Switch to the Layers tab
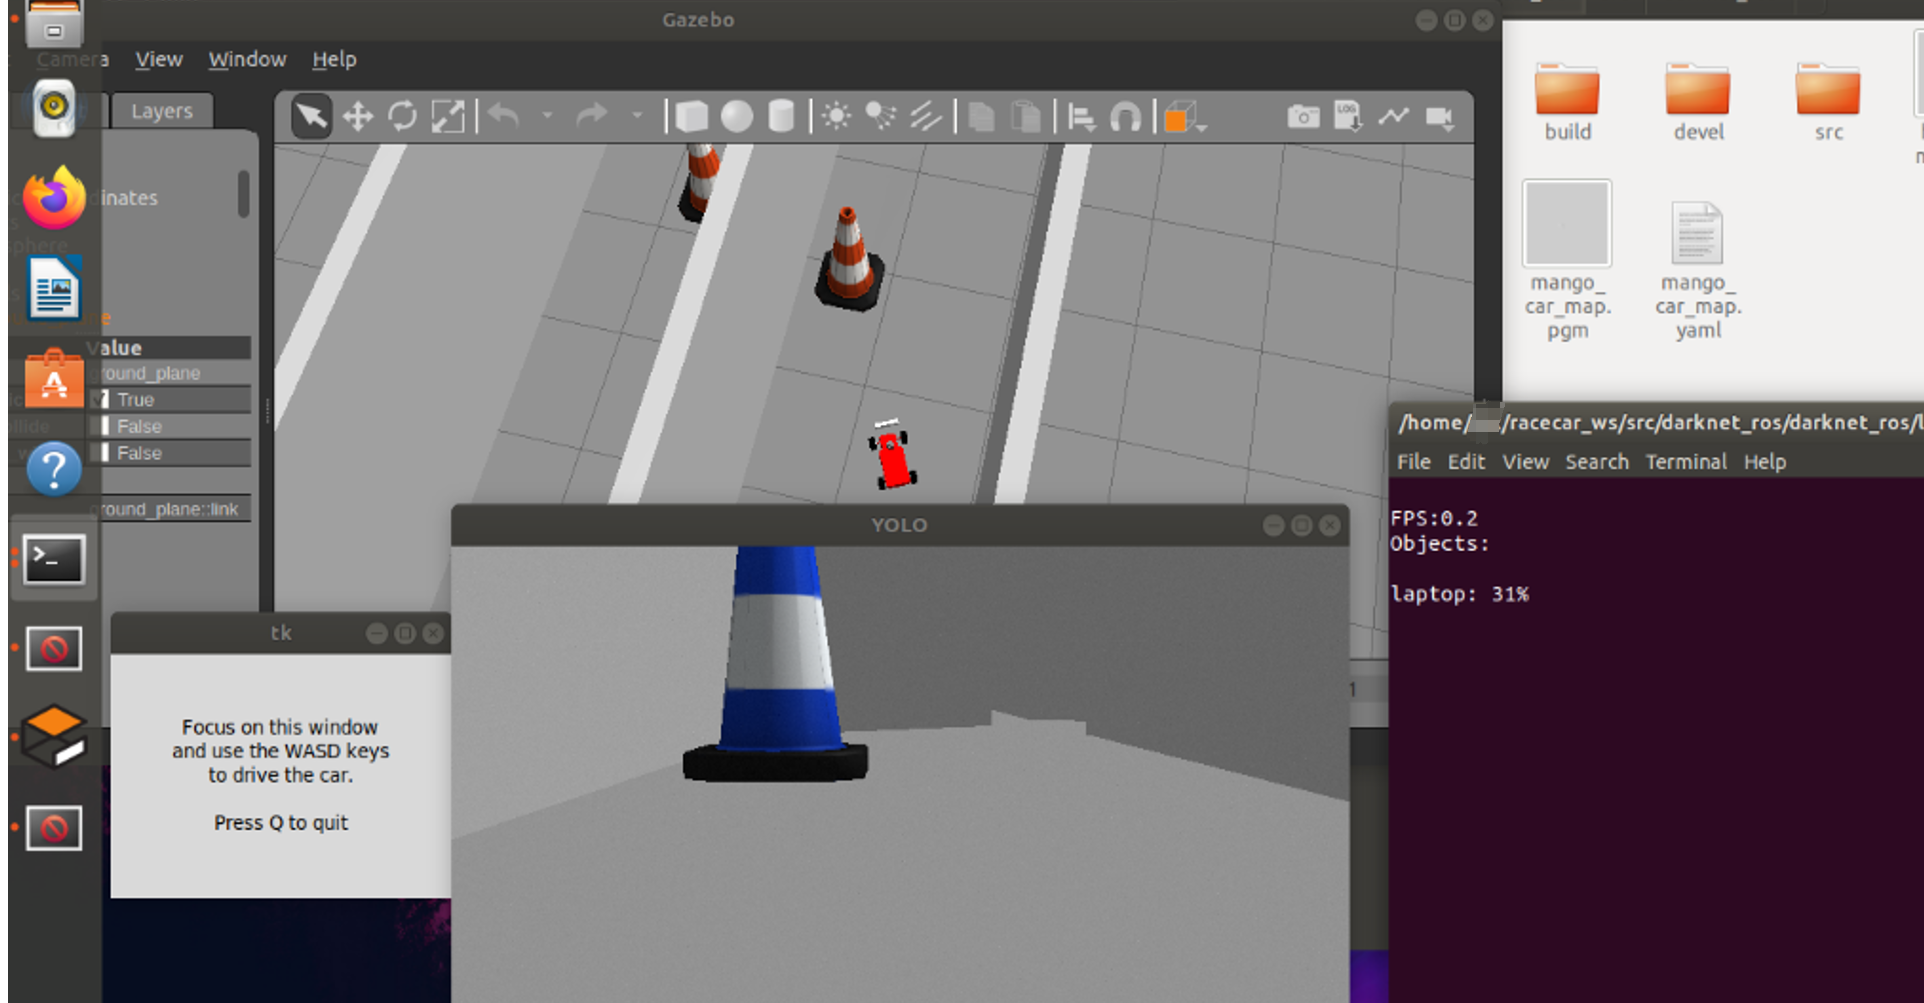The height and width of the screenshot is (1003, 1924). coord(162,111)
